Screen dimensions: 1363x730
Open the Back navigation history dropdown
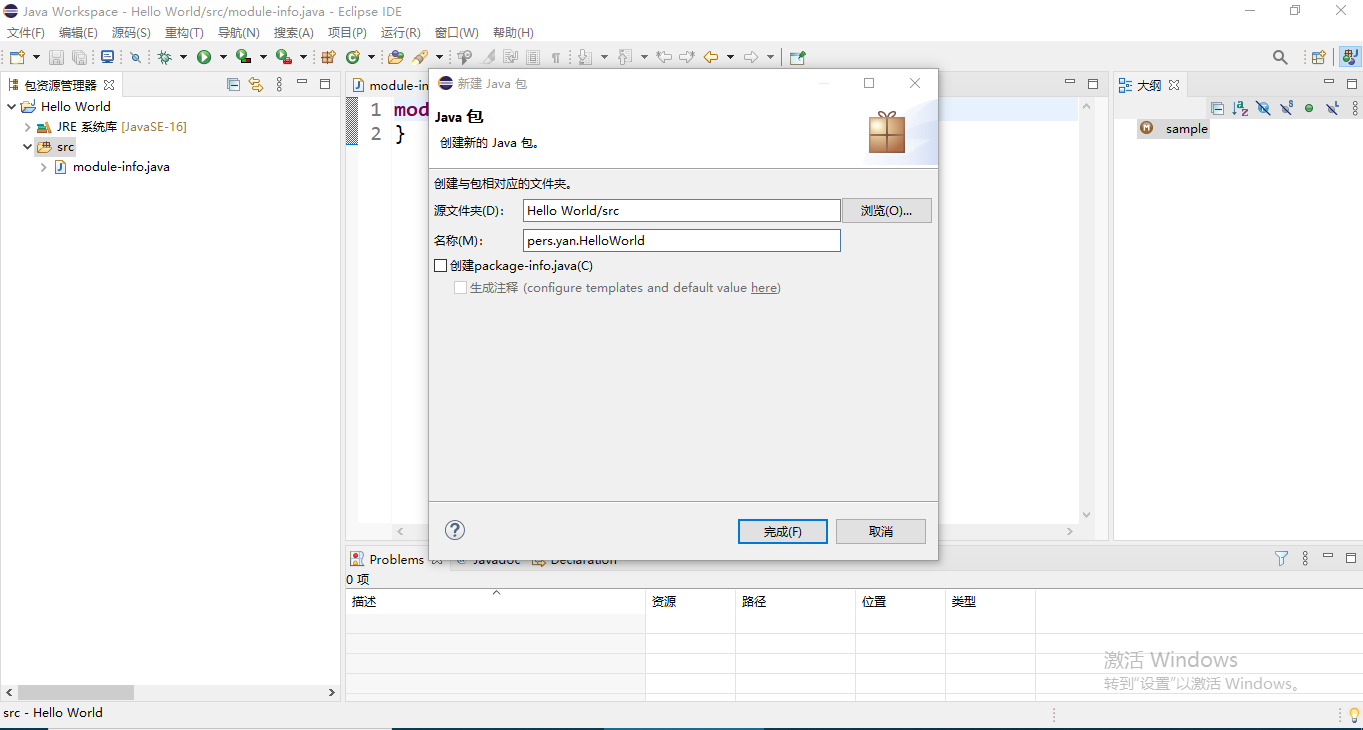(x=730, y=57)
